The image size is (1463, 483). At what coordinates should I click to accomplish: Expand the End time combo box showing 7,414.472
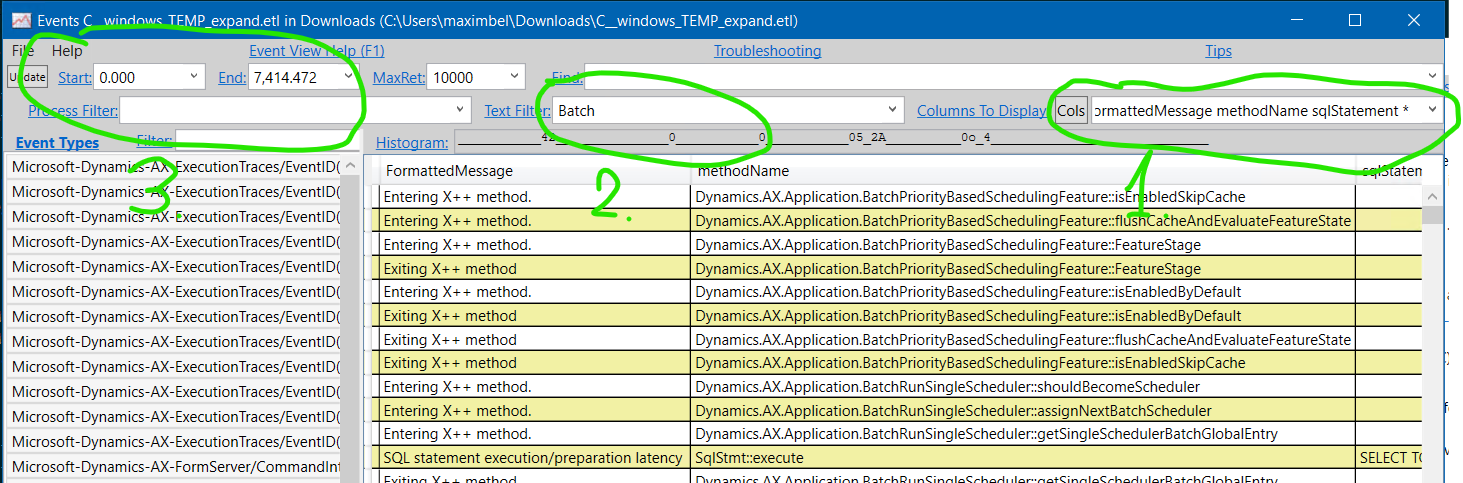(x=348, y=77)
